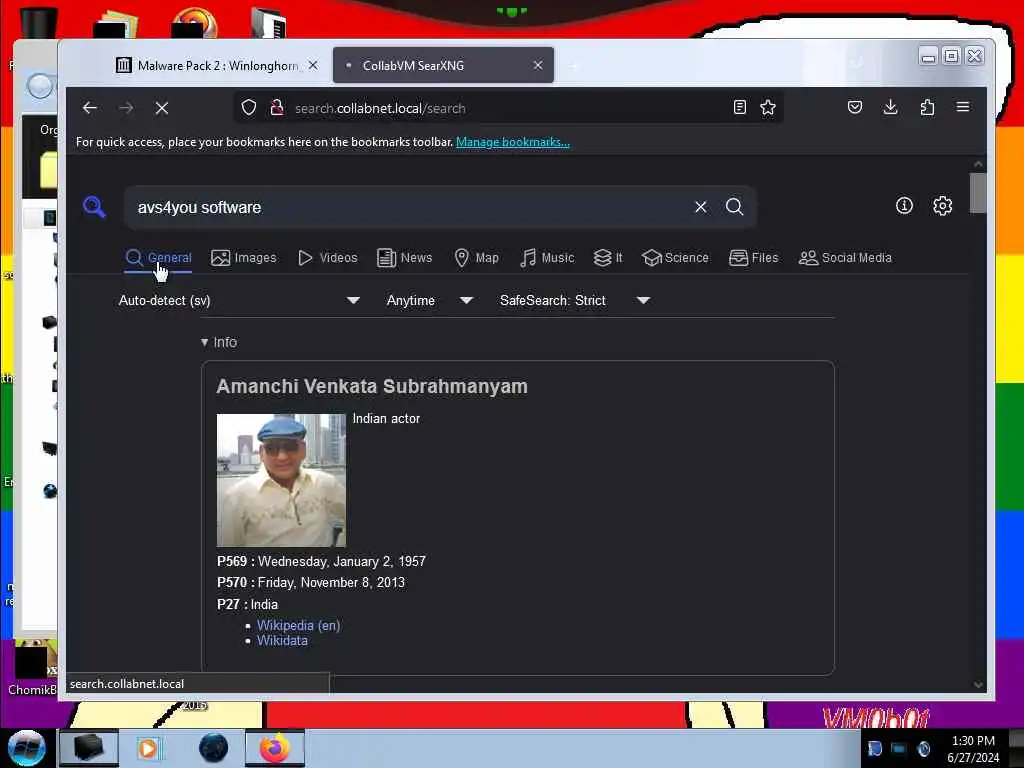Open the downloads panel icon
Image resolution: width=1024 pixels, height=768 pixels.
pos(890,107)
